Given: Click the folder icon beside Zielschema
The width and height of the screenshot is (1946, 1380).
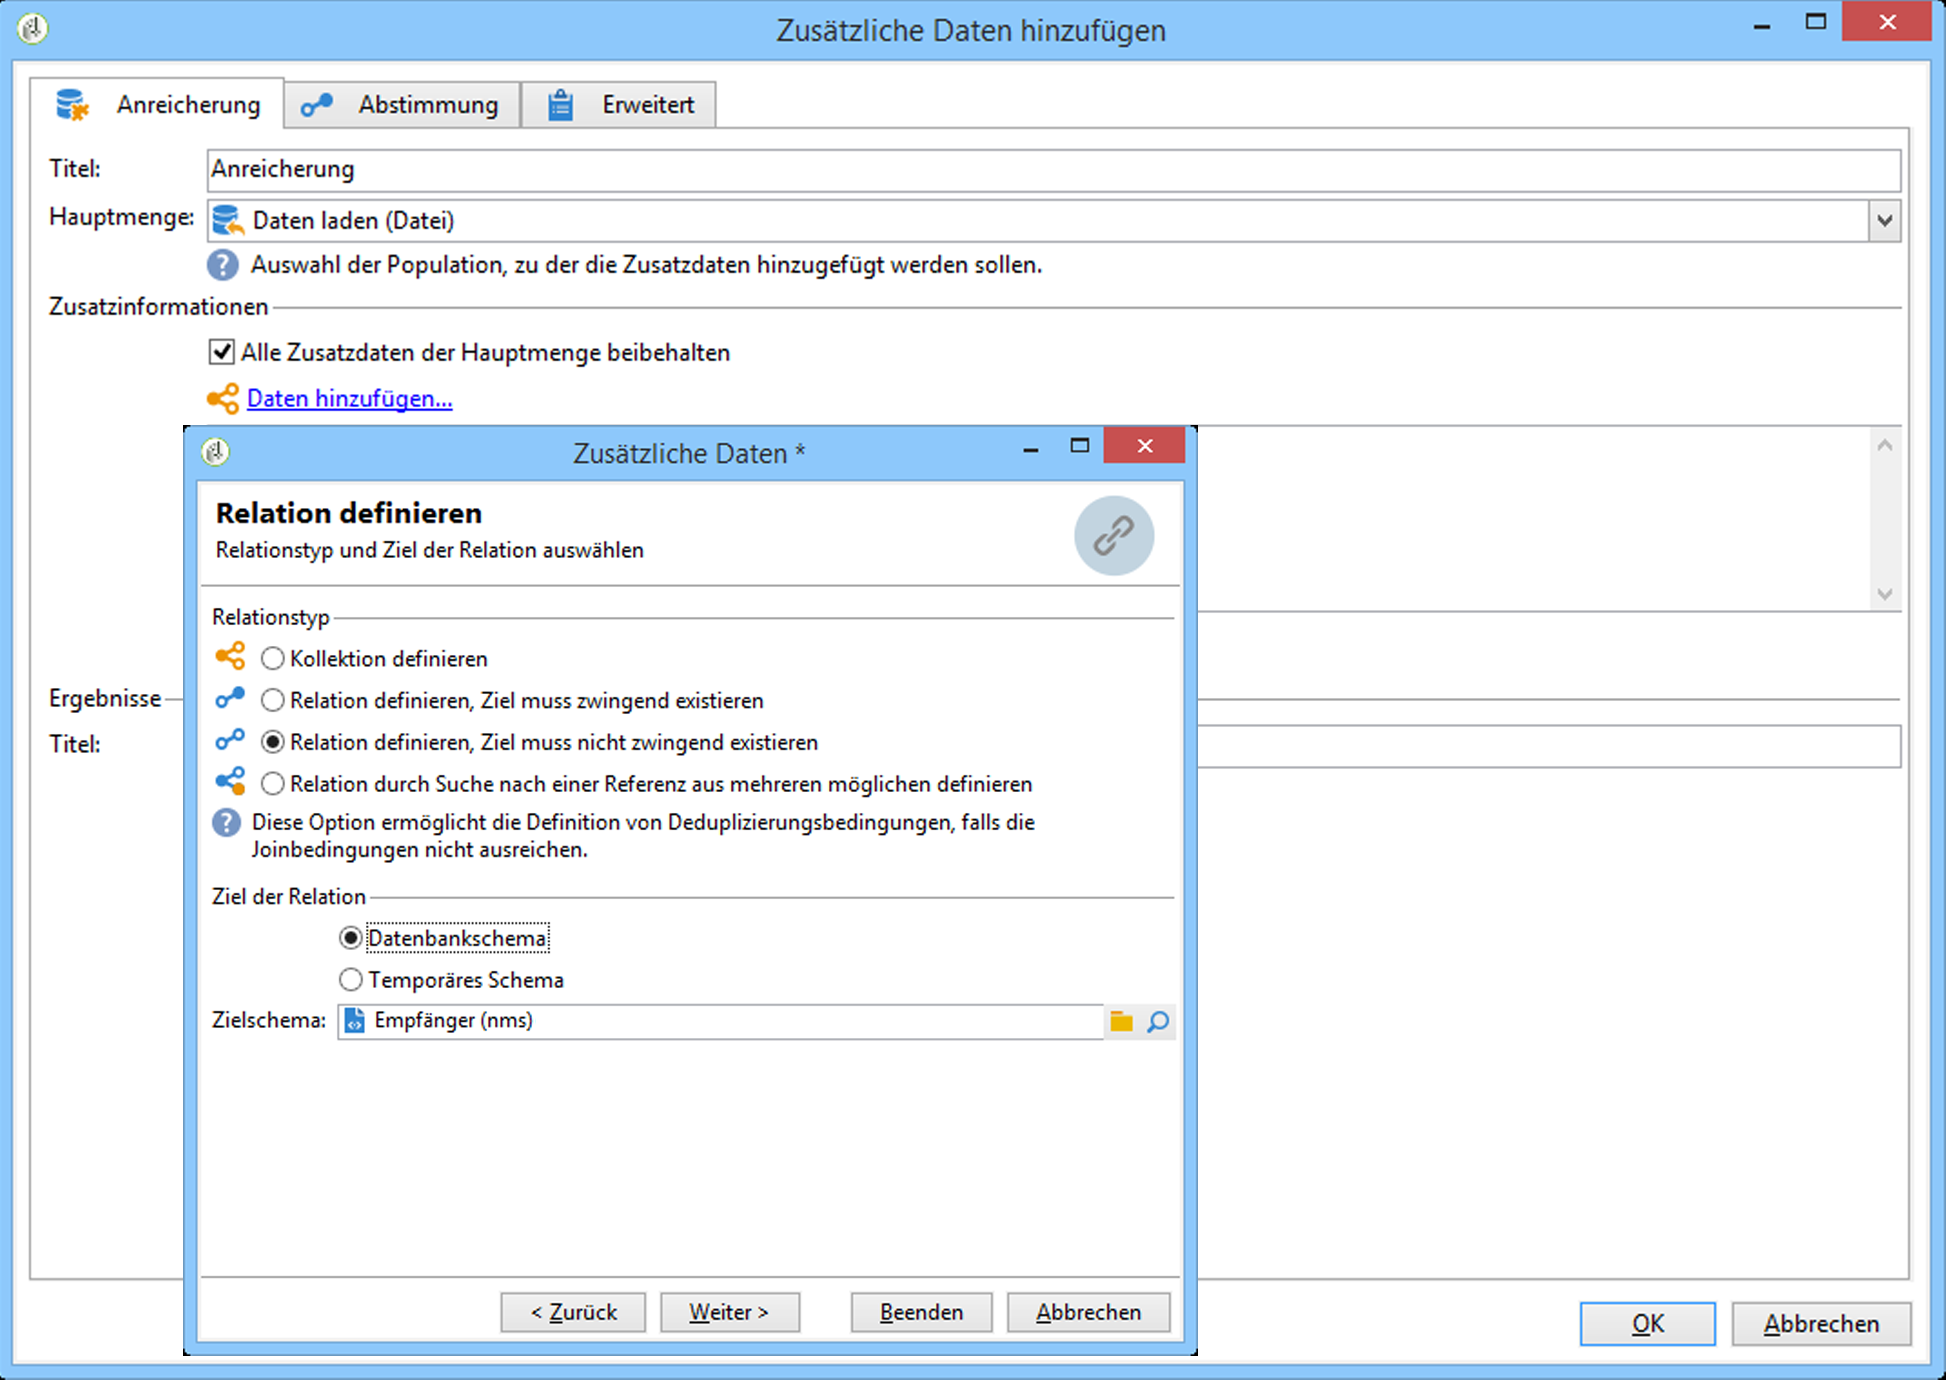Looking at the screenshot, I should click(x=1121, y=1021).
